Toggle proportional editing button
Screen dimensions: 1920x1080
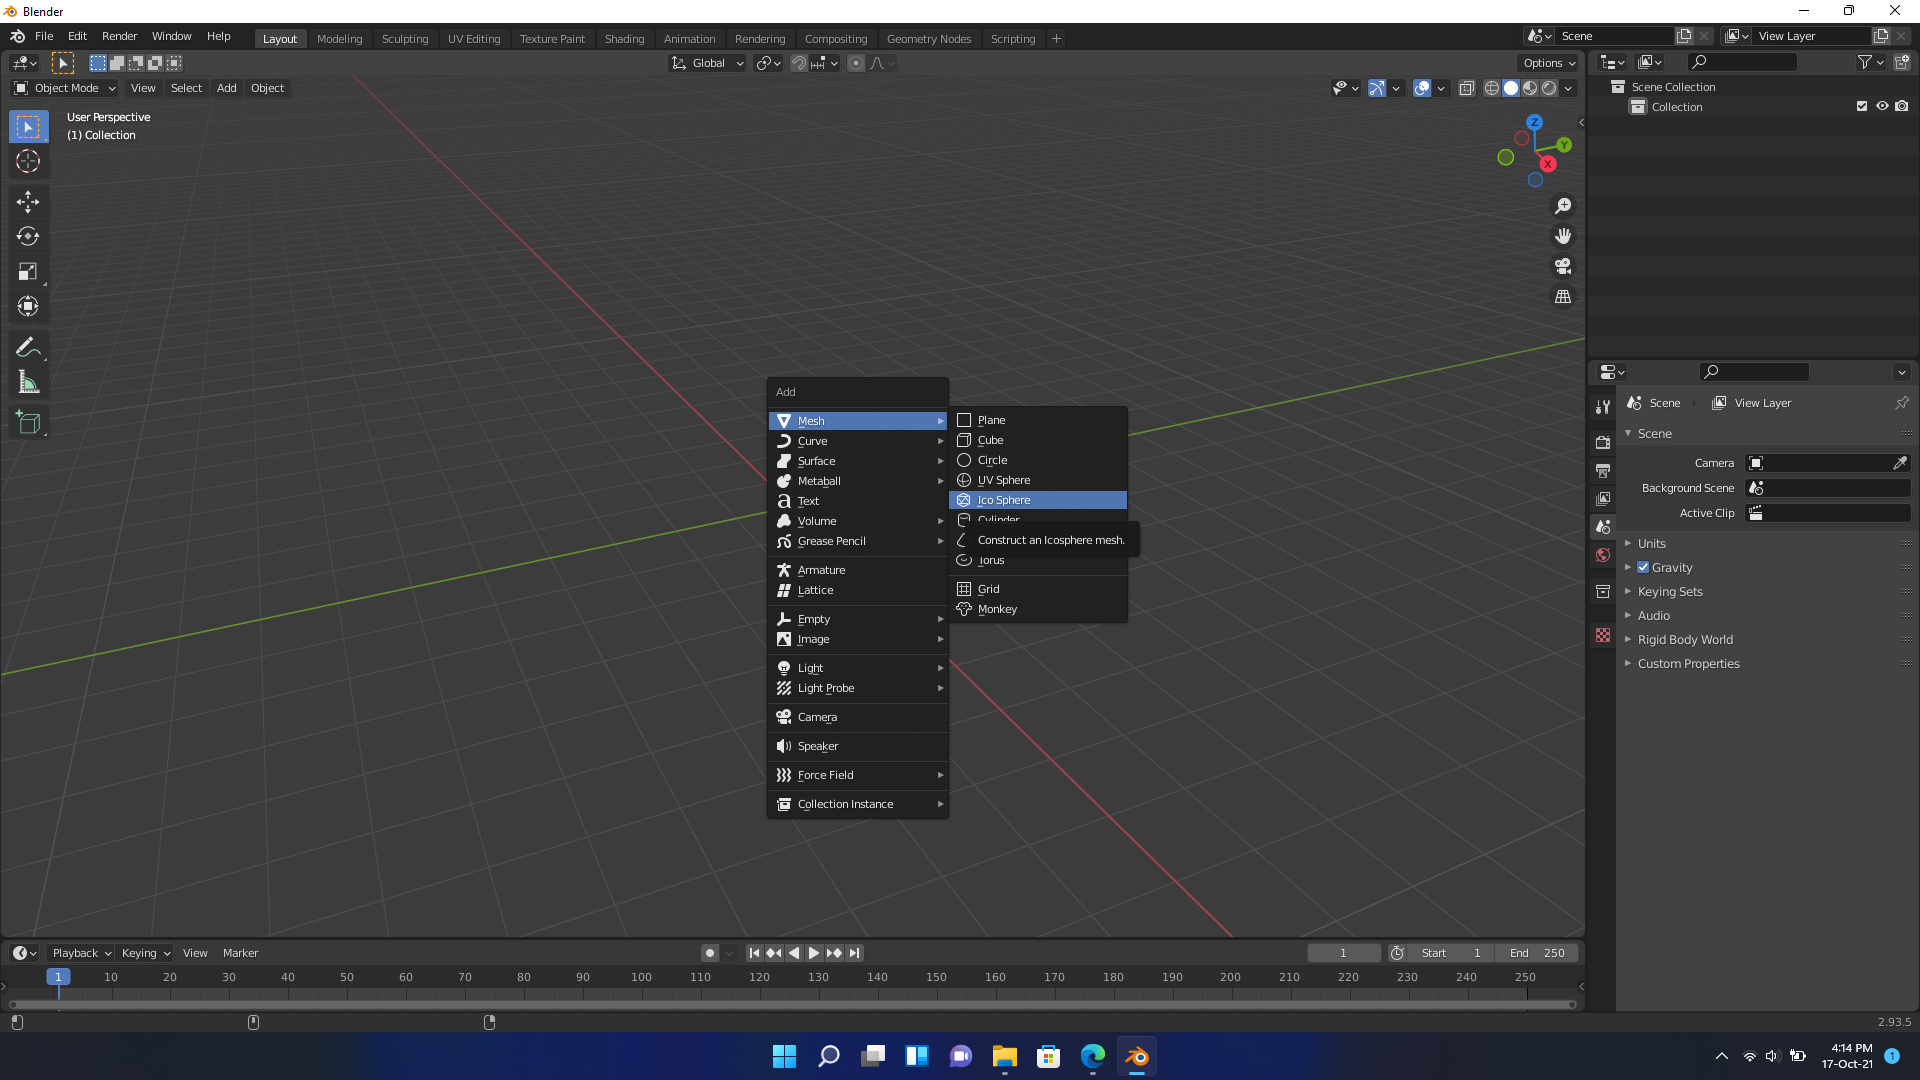click(856, 63)
